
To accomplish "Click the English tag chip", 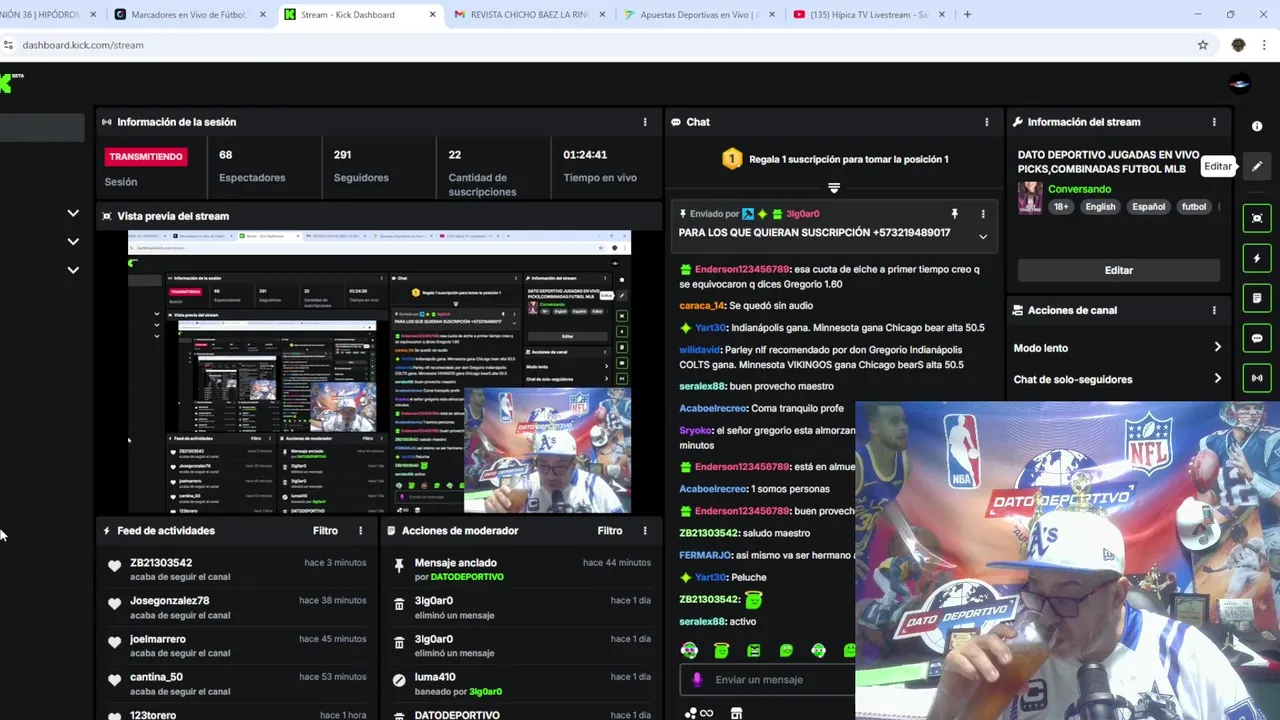I will pyautogui.click(x=1100, y=207).
